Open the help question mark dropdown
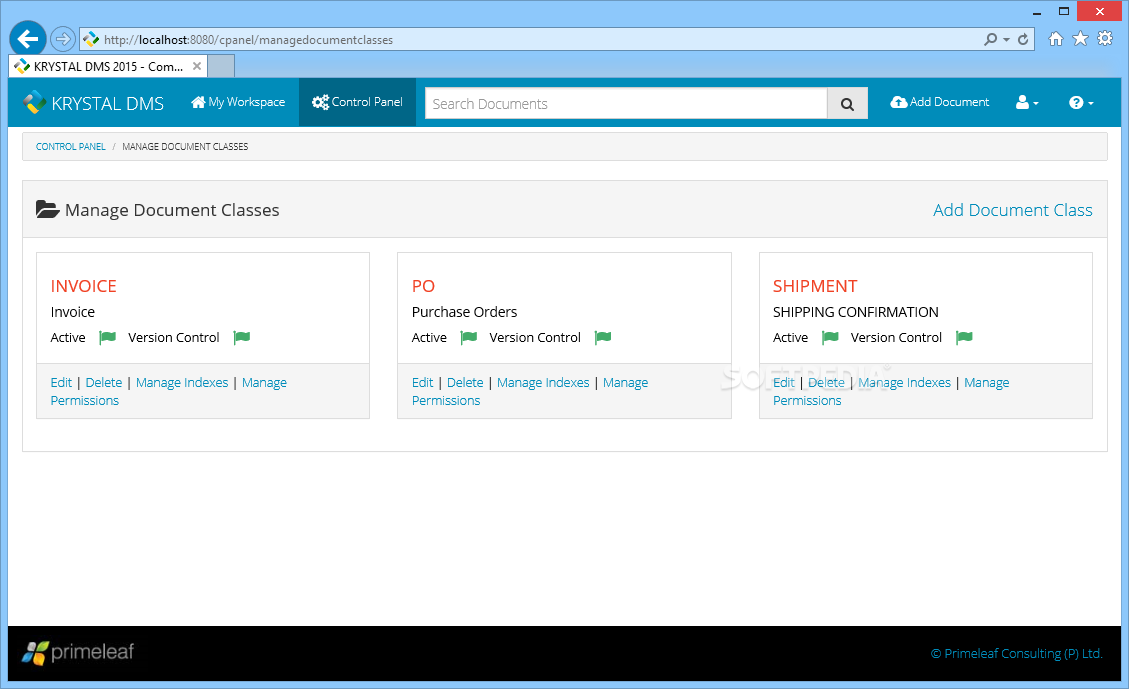Image resolution: width=1129 pixels, height=689 pixels. tap(1081, 103)
